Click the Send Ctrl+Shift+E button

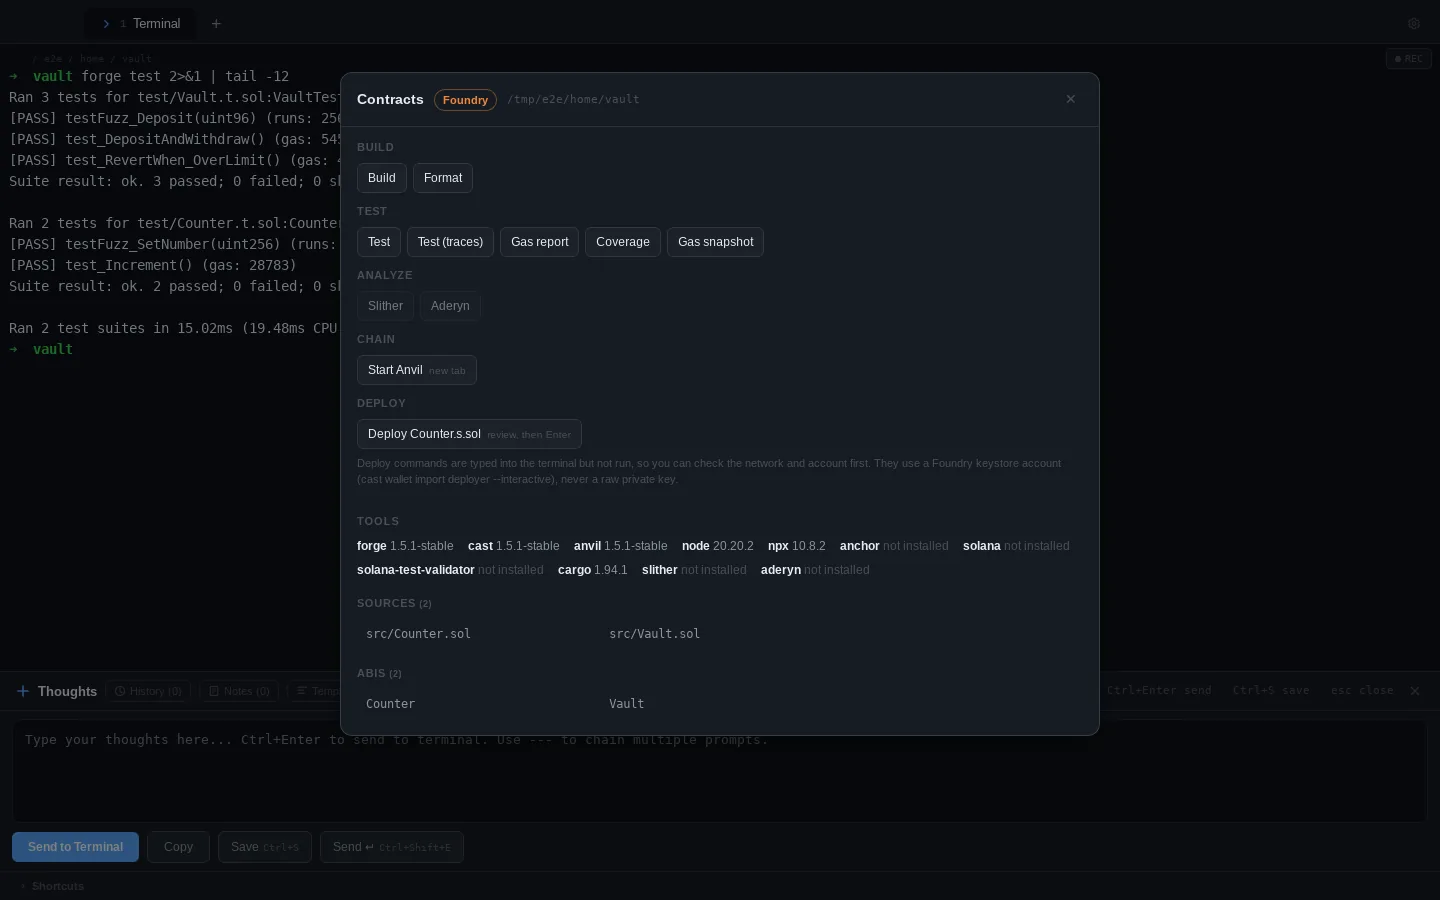point(392,847)
